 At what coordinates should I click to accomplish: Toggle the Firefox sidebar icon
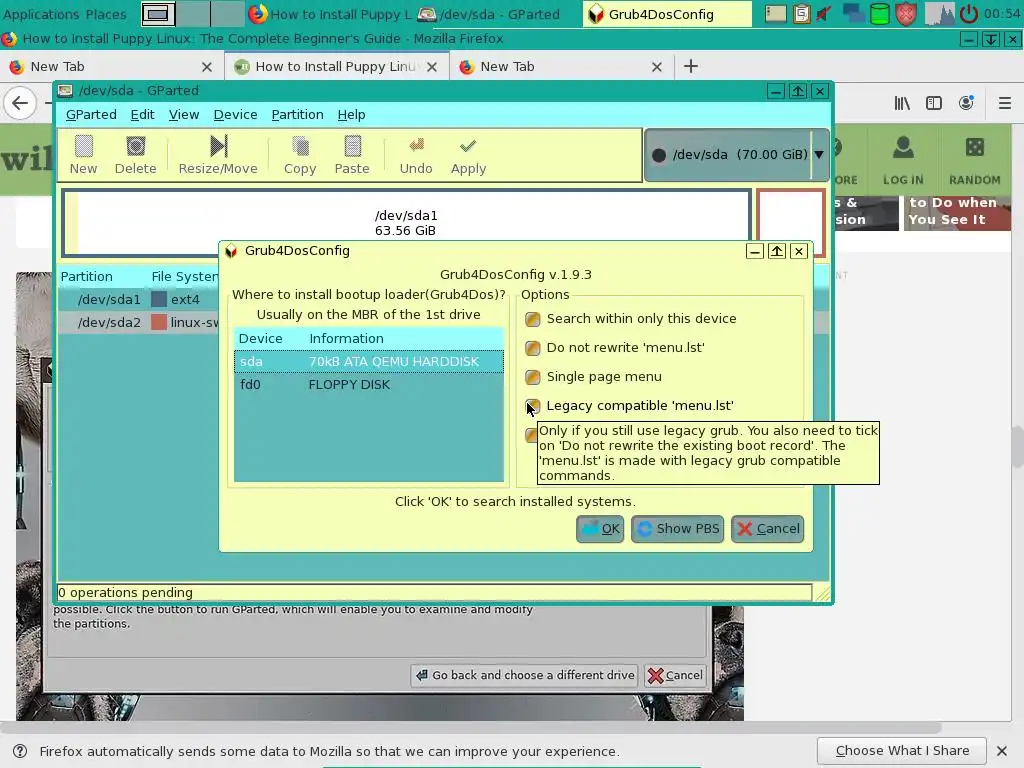point(934,103)
